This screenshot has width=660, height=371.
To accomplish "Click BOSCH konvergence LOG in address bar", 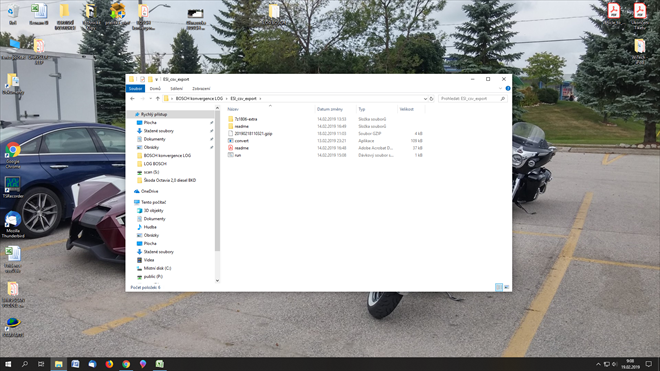I will point(199,99).
